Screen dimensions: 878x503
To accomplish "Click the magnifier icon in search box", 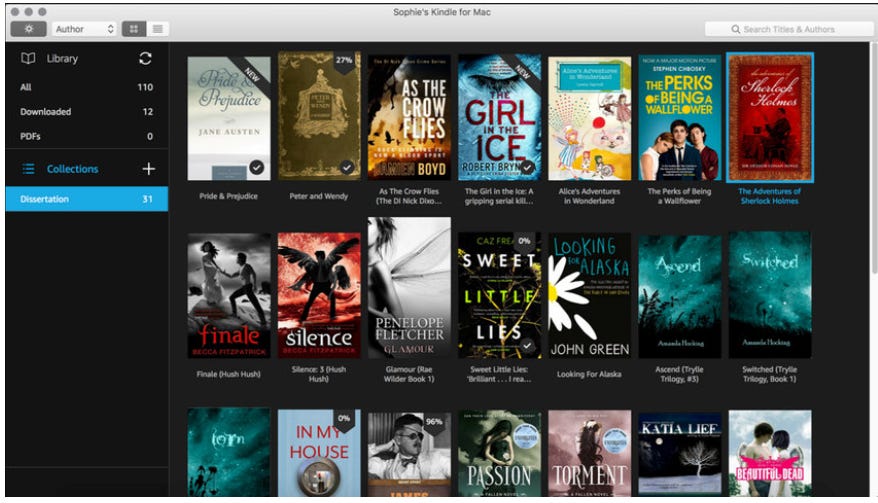I will pos(736,29).
